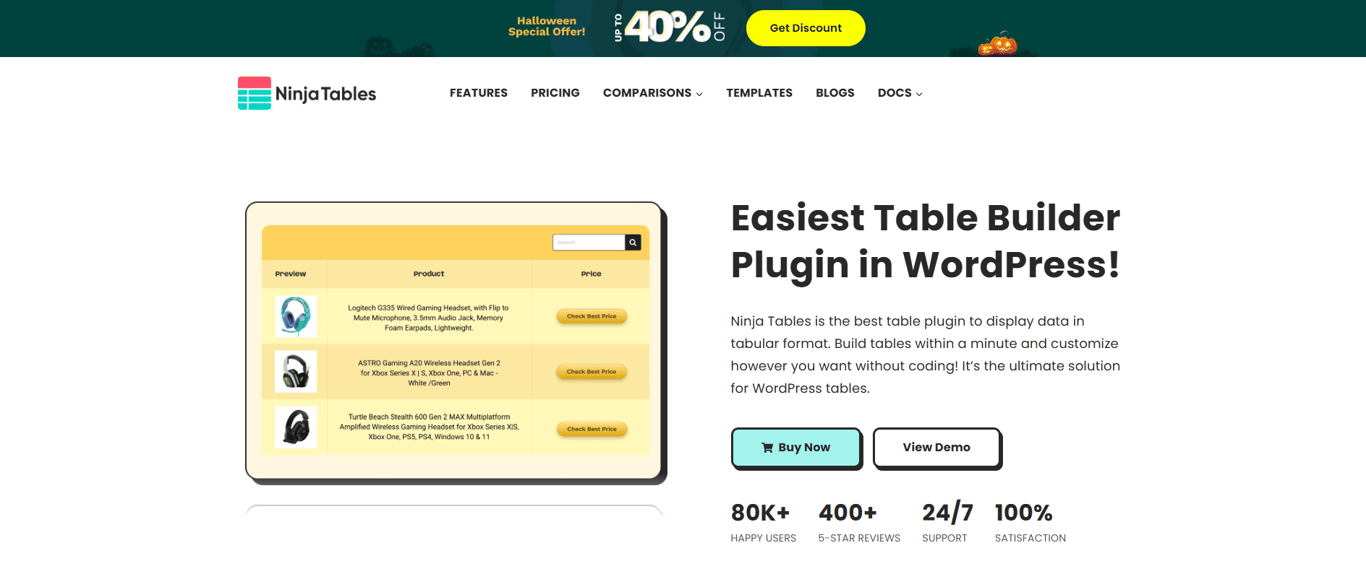The image size is (1366, 587).
Task: Click the Product column header
Action: coord(428,273)
